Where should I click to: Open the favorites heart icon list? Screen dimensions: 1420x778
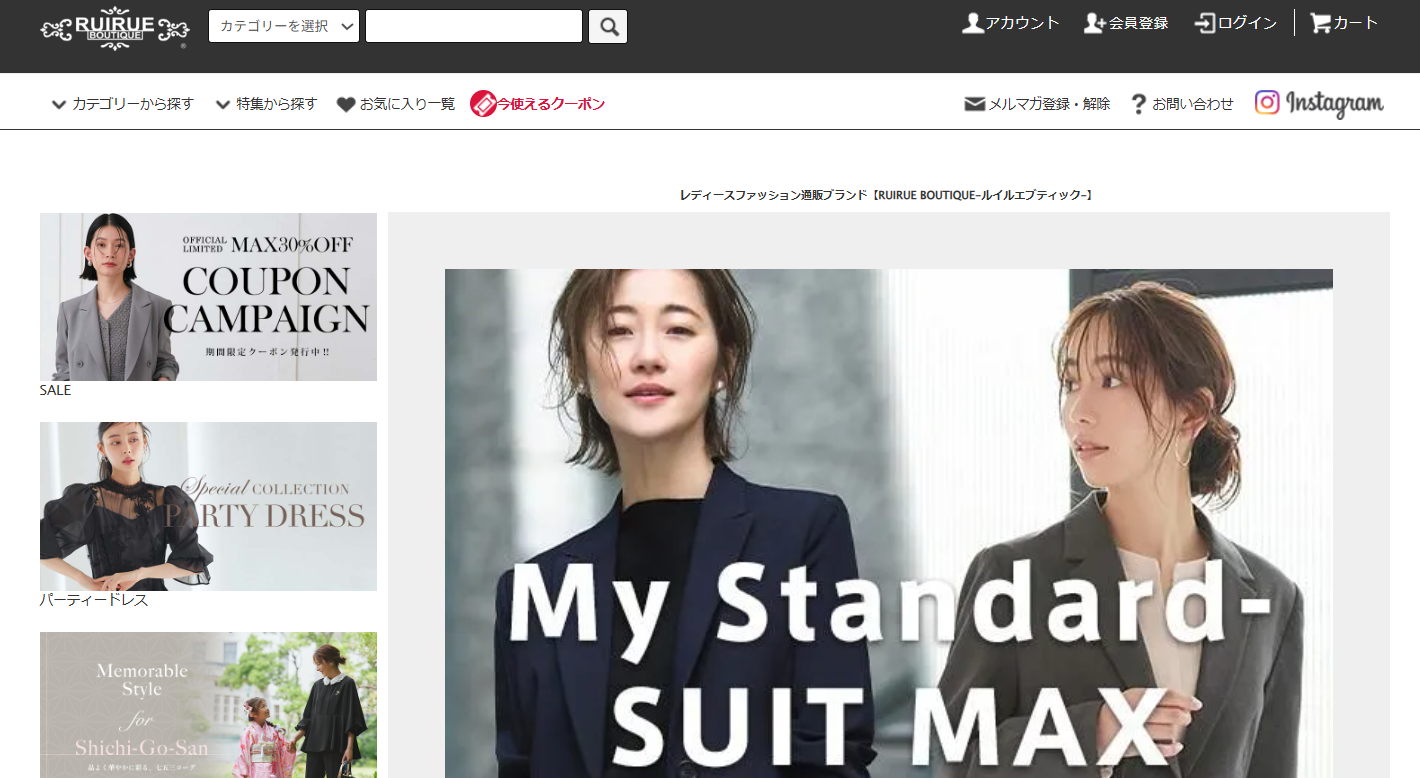coord(346,104)
